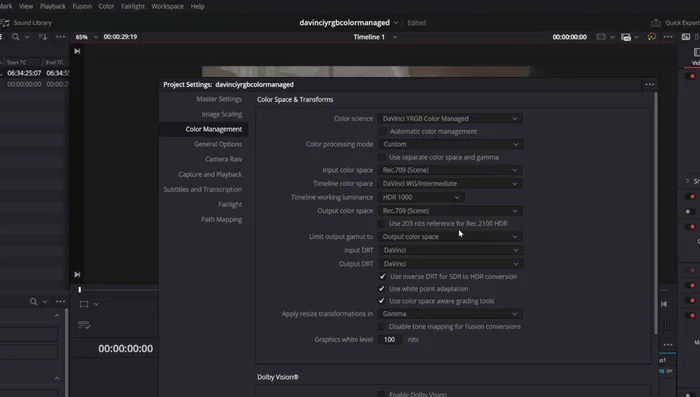This screenshot has height=397, width=700.
Task: Click the skip icon below the 65% zoom
Action: pyautogui.click(x=77, y=51)
